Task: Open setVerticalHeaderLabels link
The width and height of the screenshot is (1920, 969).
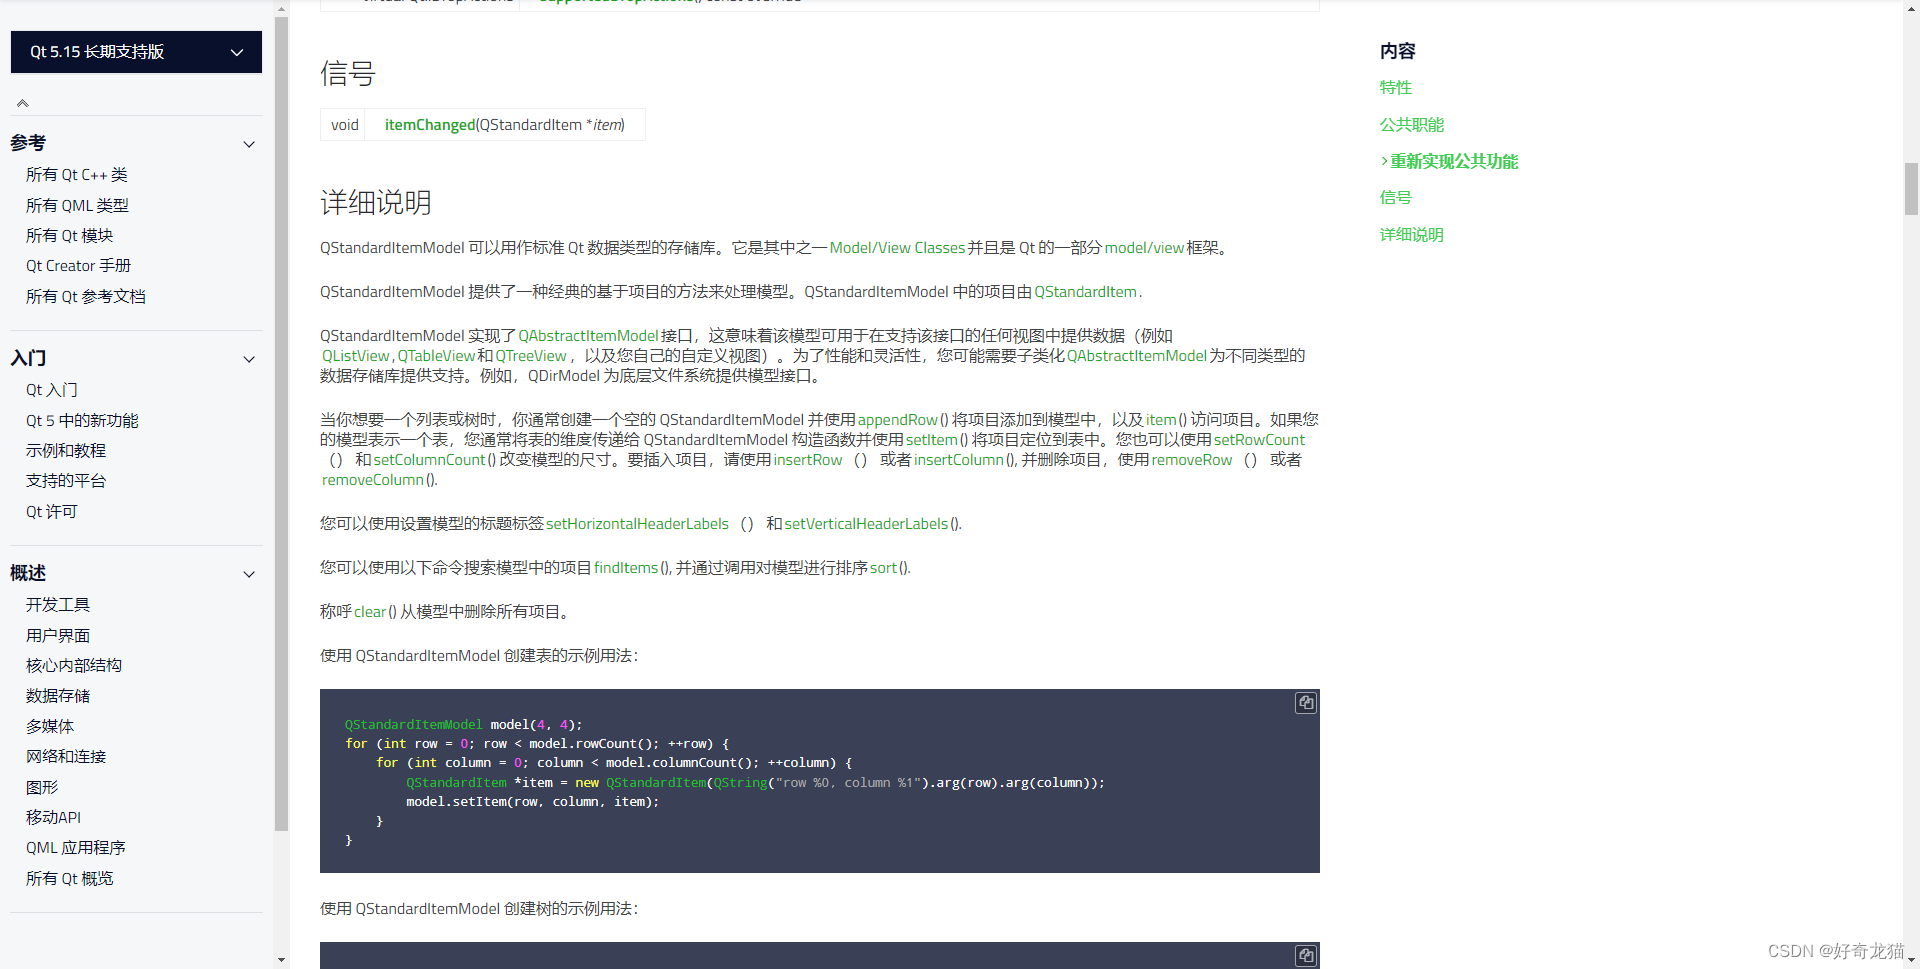Action: [x=866, y=524]
